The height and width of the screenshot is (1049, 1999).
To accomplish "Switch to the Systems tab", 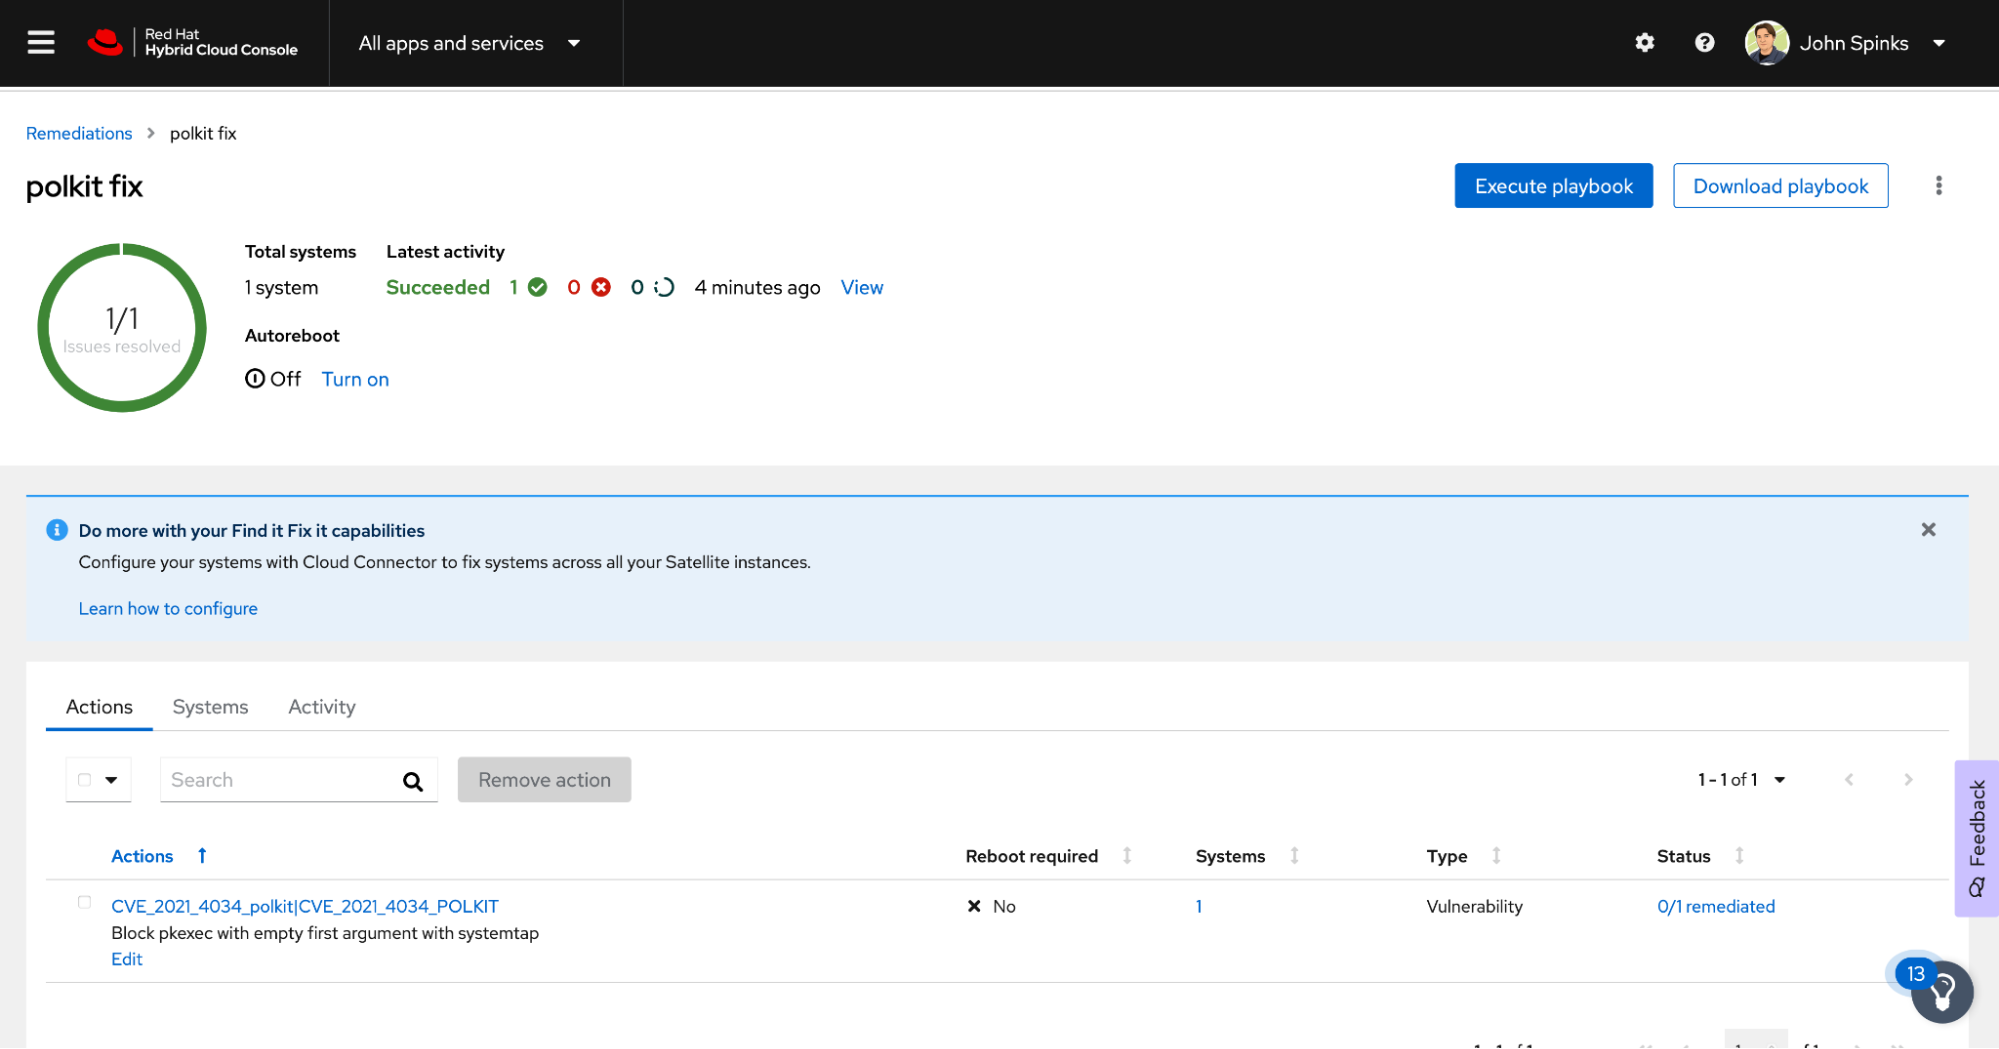I will (x=210, y=707).
